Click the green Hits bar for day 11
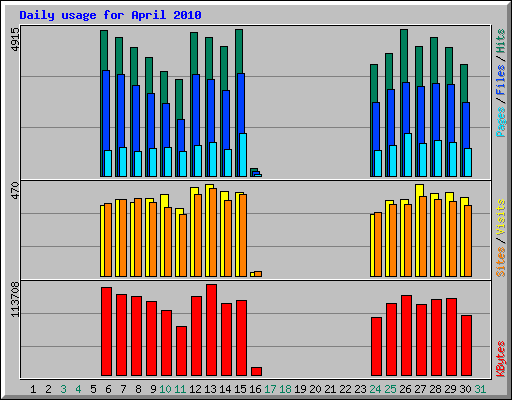This screenshot has height=400, width=512. tap(179, 99)
